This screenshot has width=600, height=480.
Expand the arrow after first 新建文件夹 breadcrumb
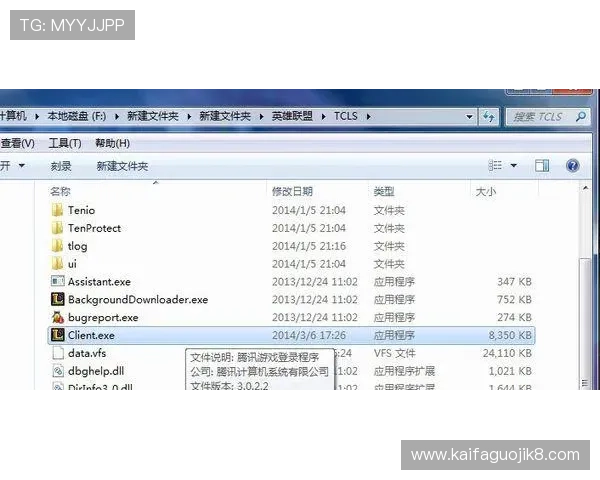click(189, 116)
